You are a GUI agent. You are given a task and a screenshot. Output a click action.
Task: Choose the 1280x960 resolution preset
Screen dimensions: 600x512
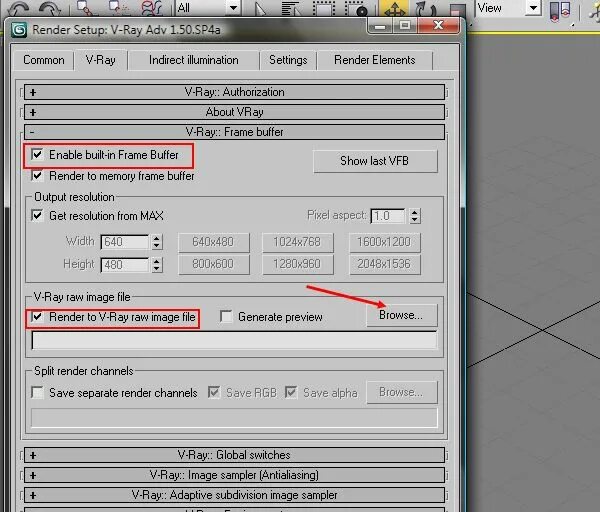pyautogui.click(x=297, y=264)
